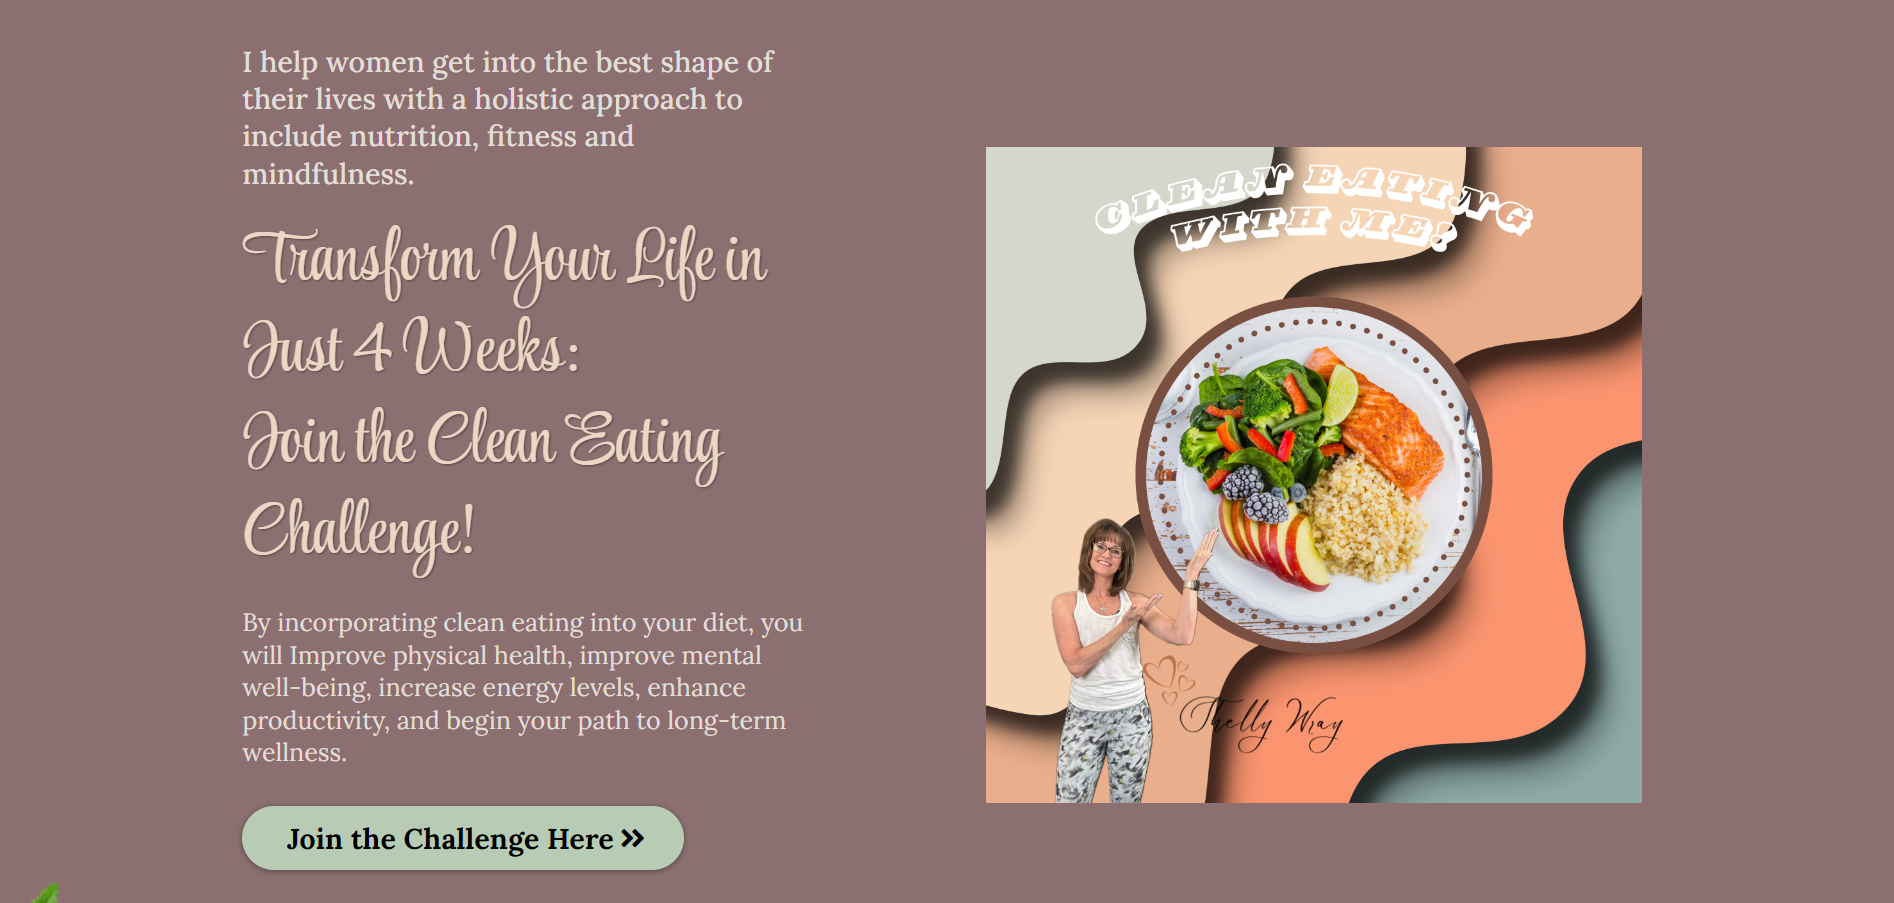Click the "I help women" intro paragraph
This screenshot has height=903, width=1894.
coord(508,118)
